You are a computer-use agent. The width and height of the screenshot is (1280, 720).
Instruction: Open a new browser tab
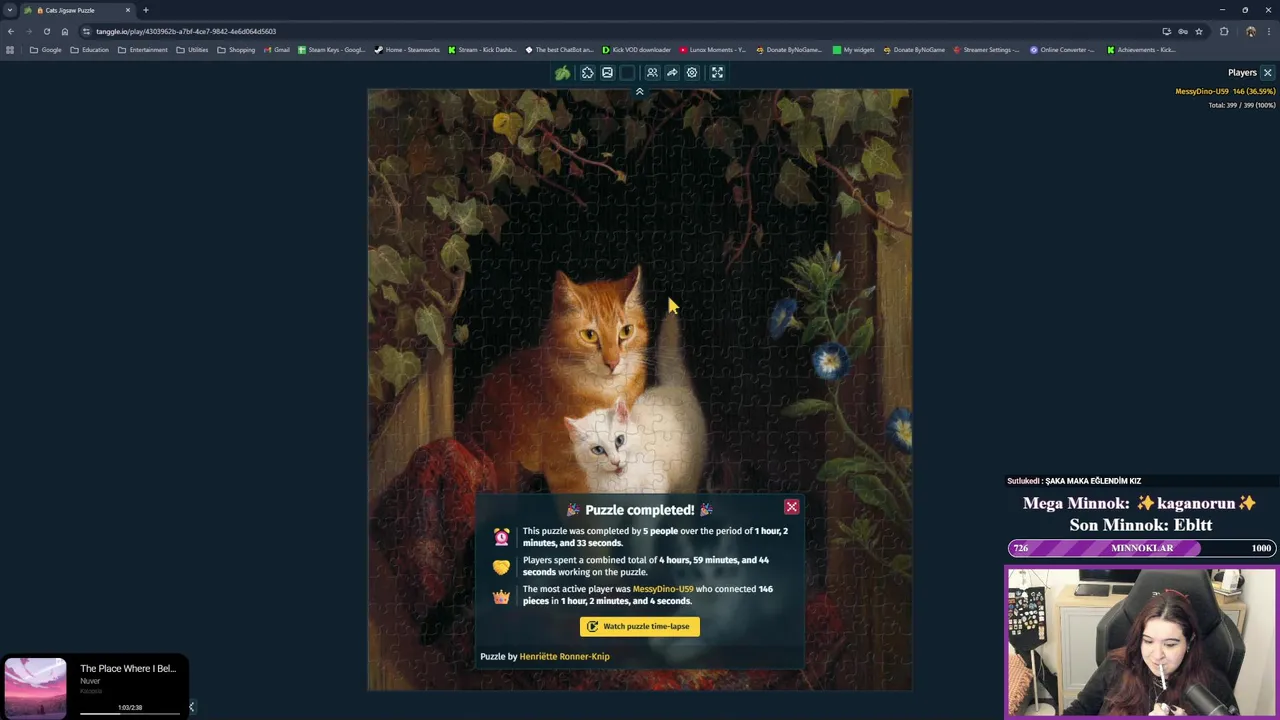(x=146, y=10)
